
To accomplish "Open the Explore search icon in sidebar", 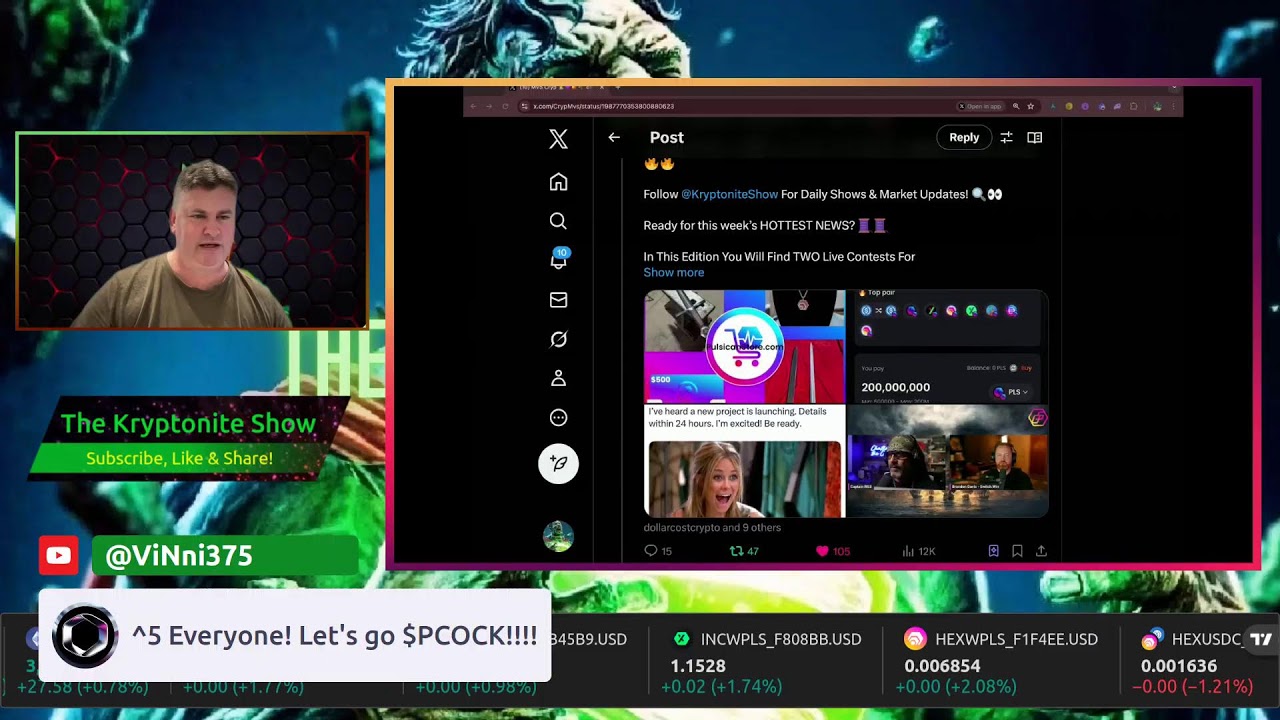I will click(x=558, y=221).
